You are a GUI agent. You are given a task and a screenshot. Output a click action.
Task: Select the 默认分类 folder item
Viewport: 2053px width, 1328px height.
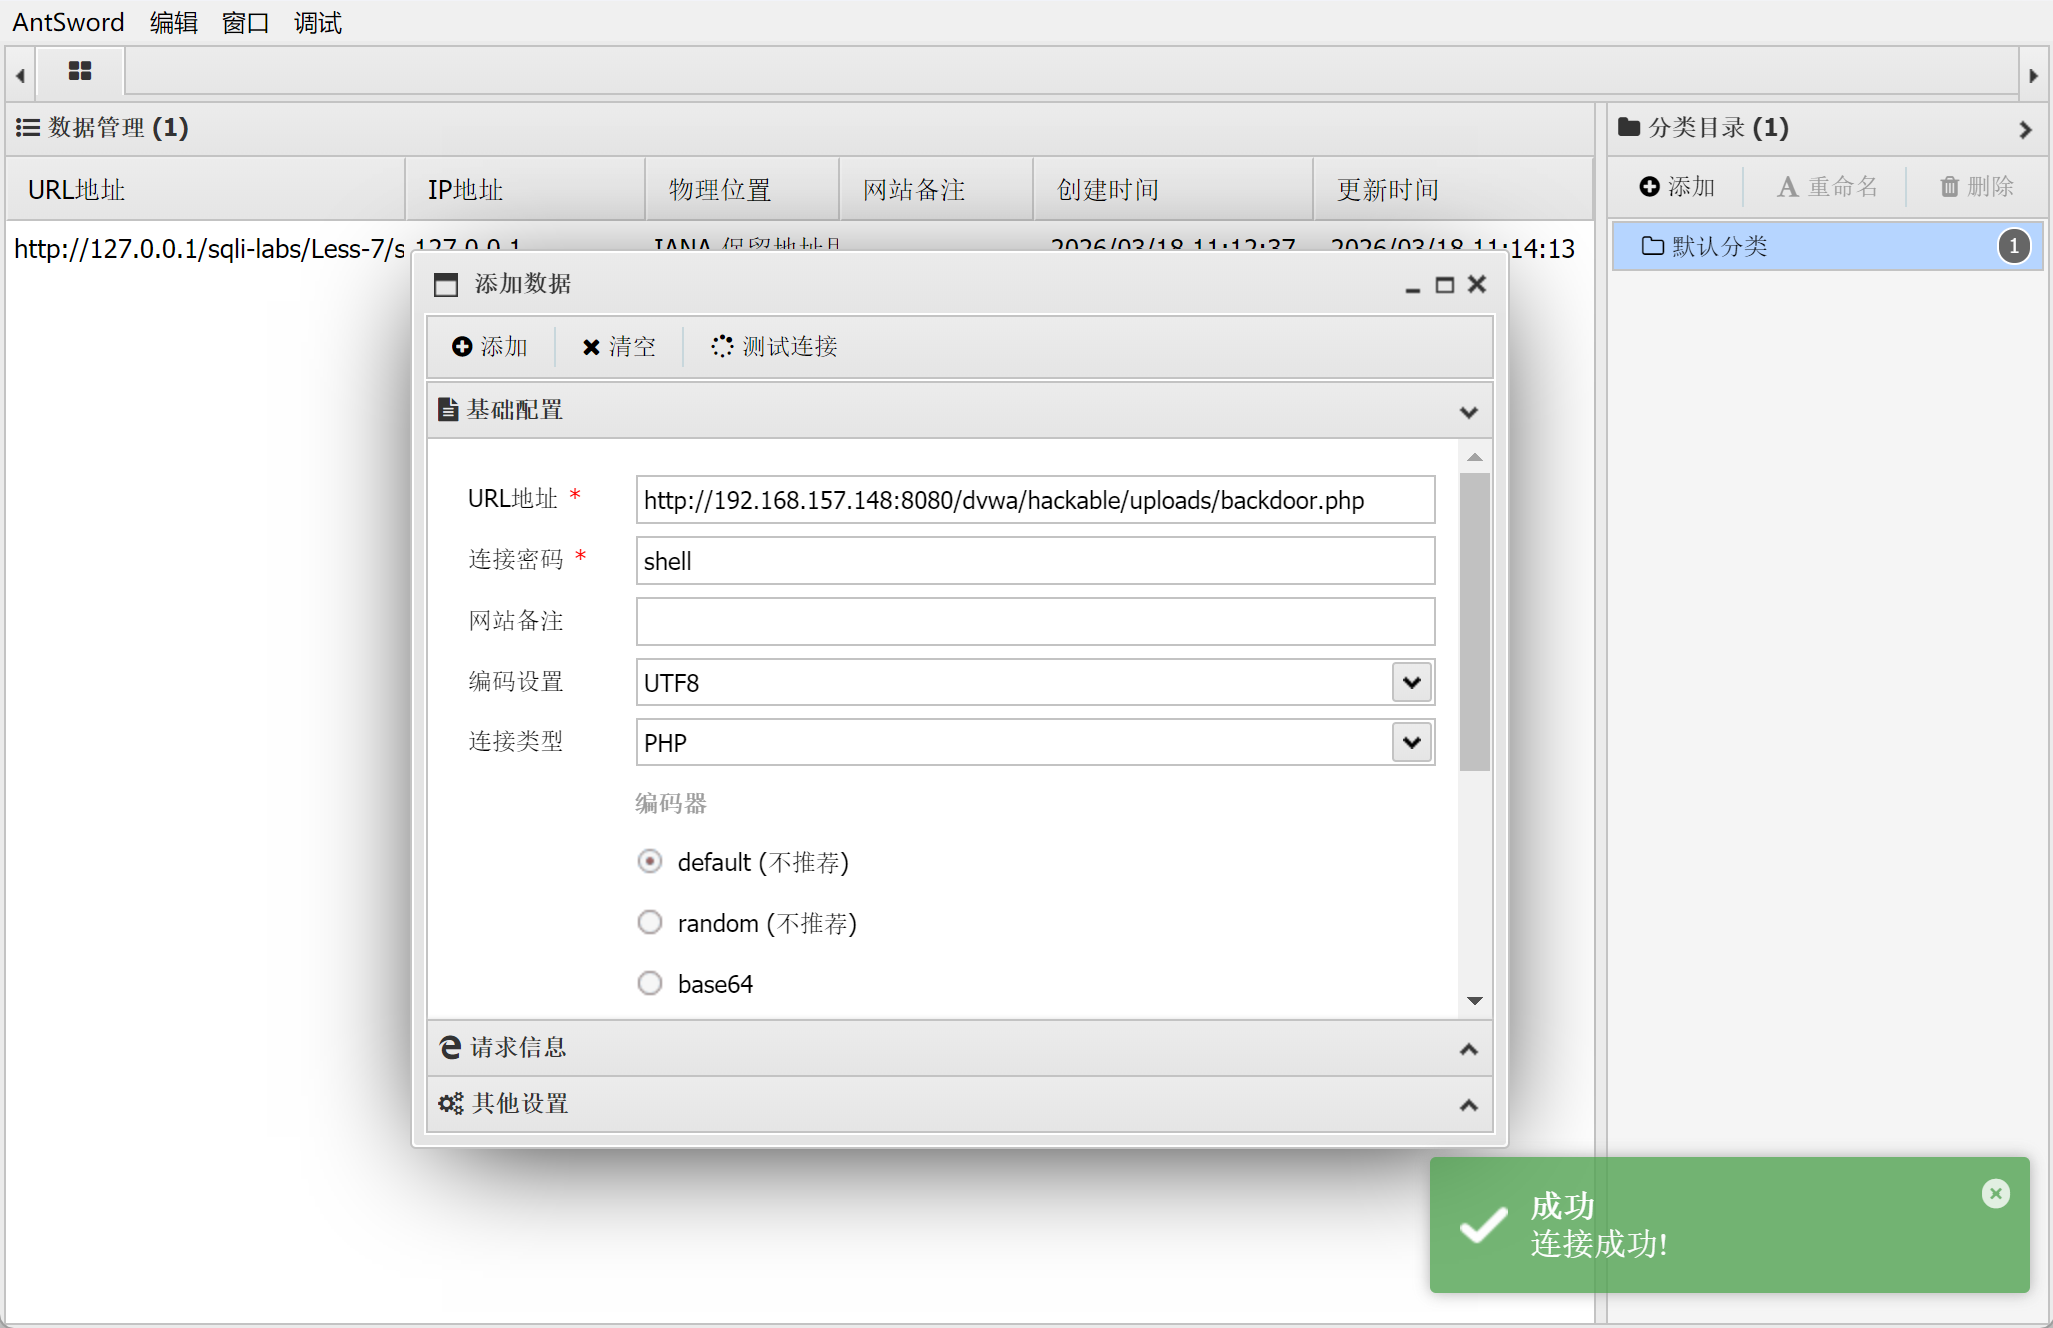1826,246
